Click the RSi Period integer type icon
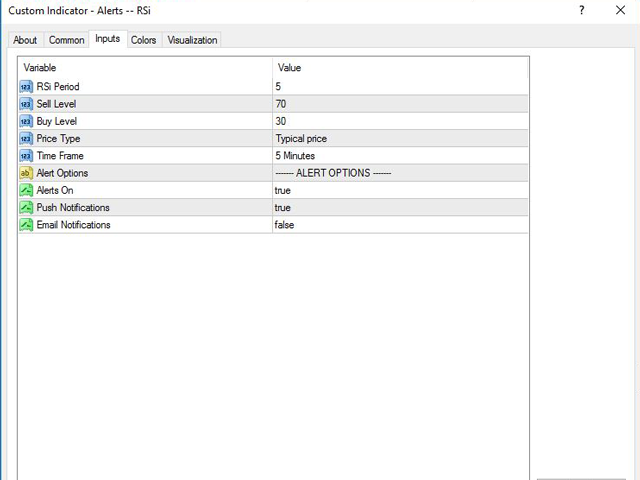This screenshot has width=640, height=480. [26, 87]
